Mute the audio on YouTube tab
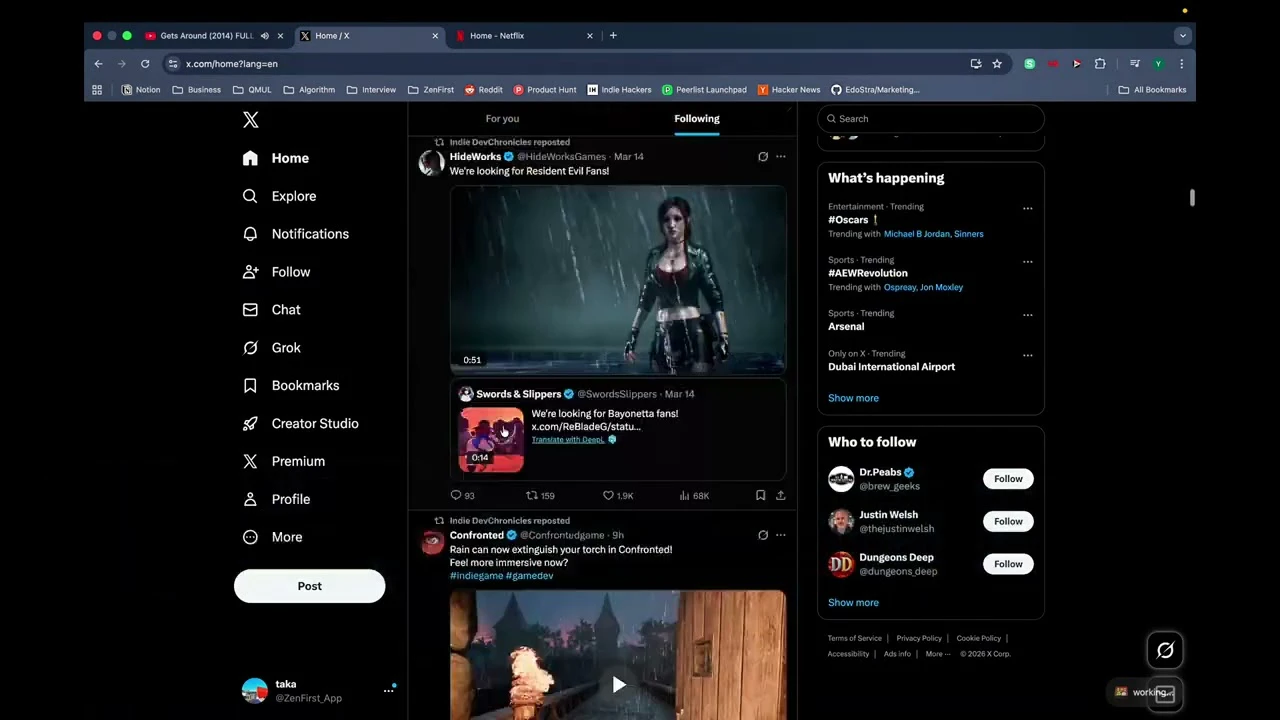 click(x=265, y=36)
